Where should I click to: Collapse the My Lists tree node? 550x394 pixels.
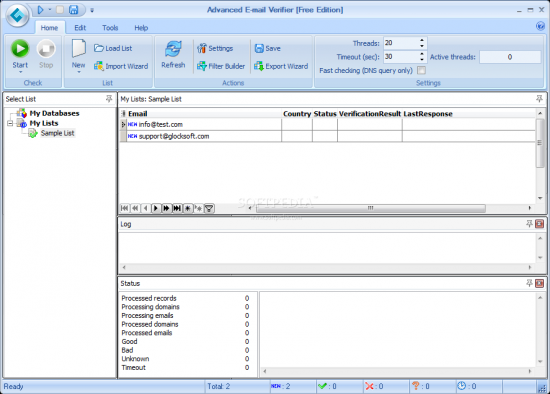tap(10, 123)
